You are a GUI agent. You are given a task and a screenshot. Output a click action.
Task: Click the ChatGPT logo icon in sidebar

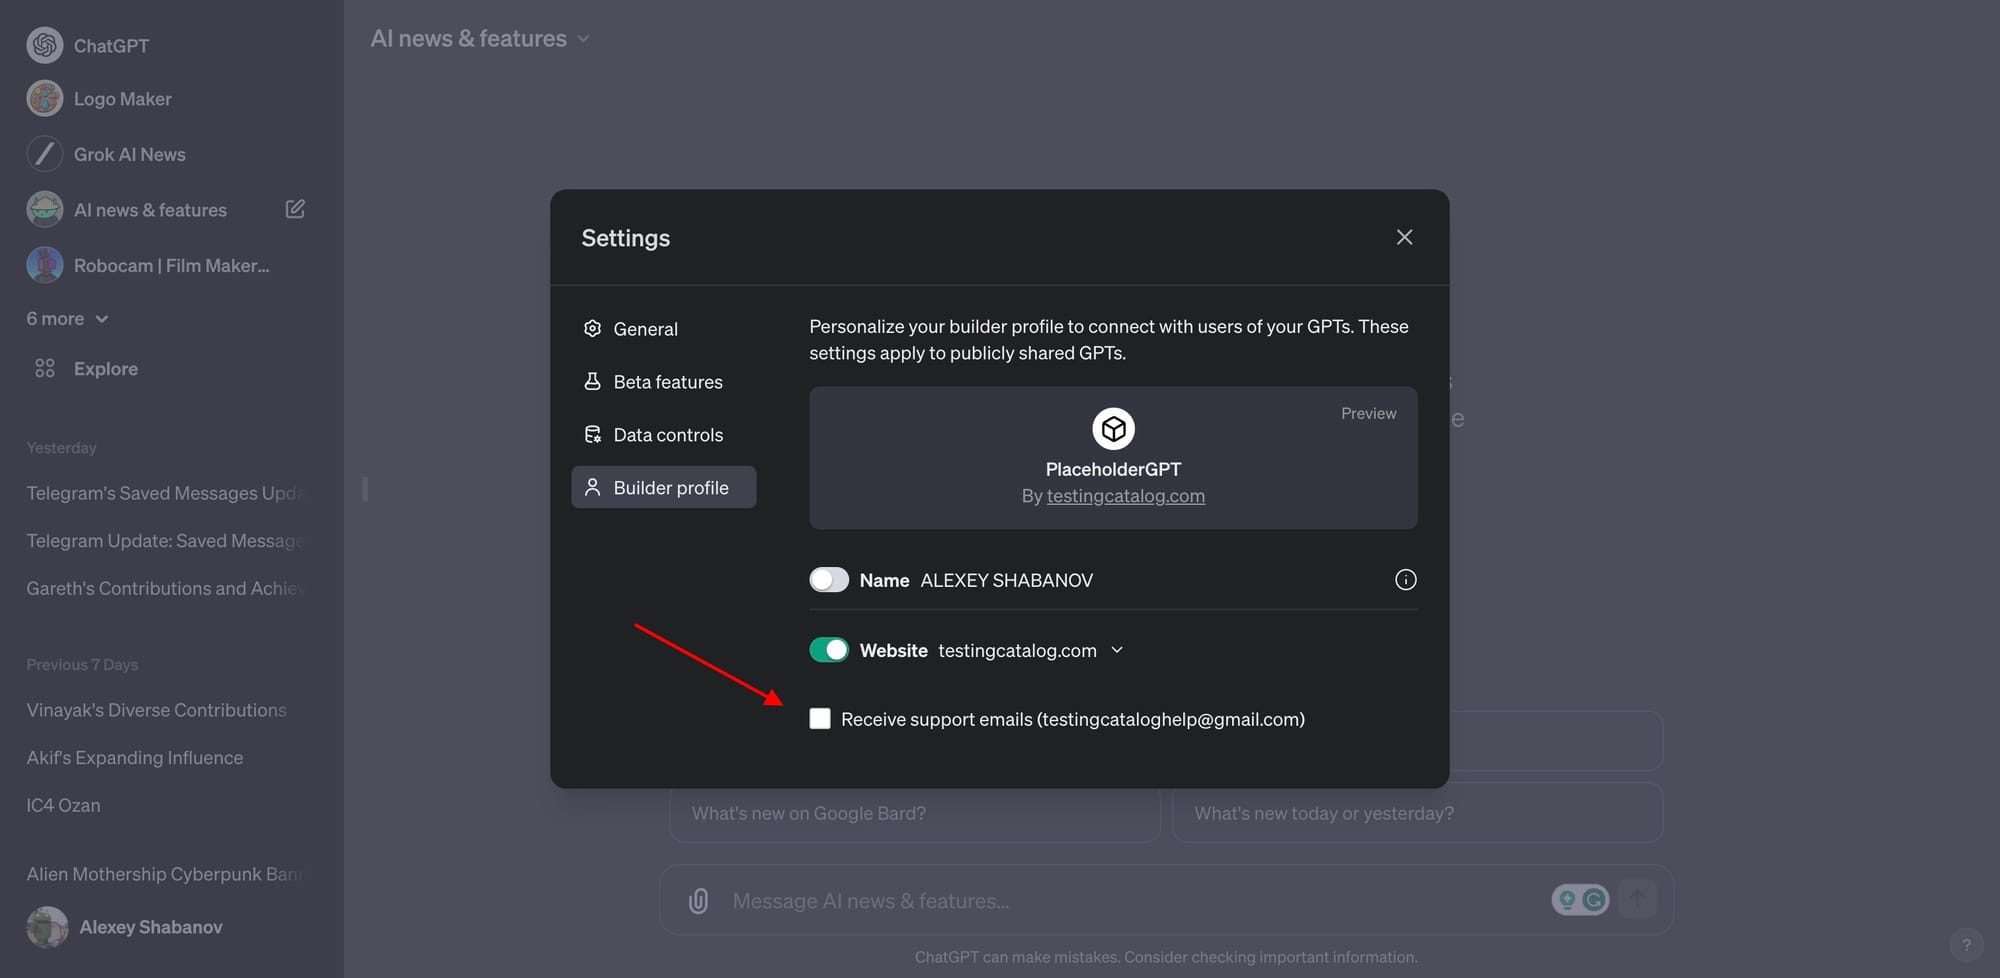click(45, 45)
